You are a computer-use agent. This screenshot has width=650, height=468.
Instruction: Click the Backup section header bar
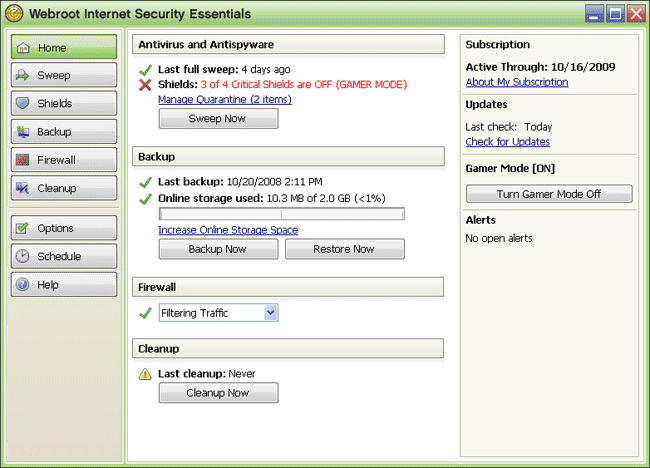click(288, 157)
